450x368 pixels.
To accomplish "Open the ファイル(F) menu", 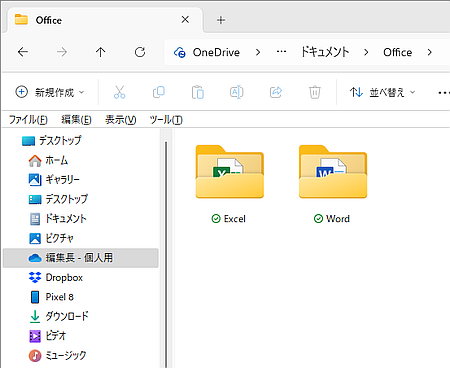I will 28,120.
